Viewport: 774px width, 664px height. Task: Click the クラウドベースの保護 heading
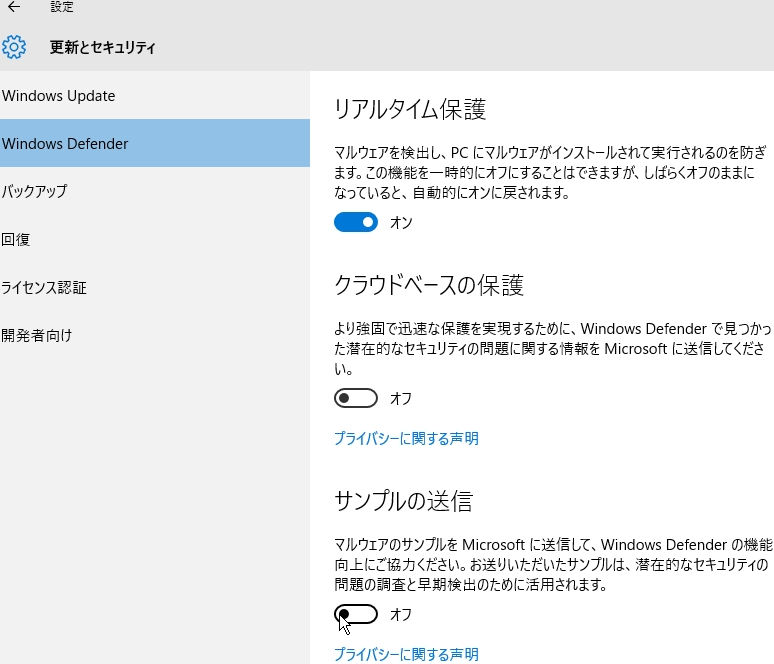point(429,285)
